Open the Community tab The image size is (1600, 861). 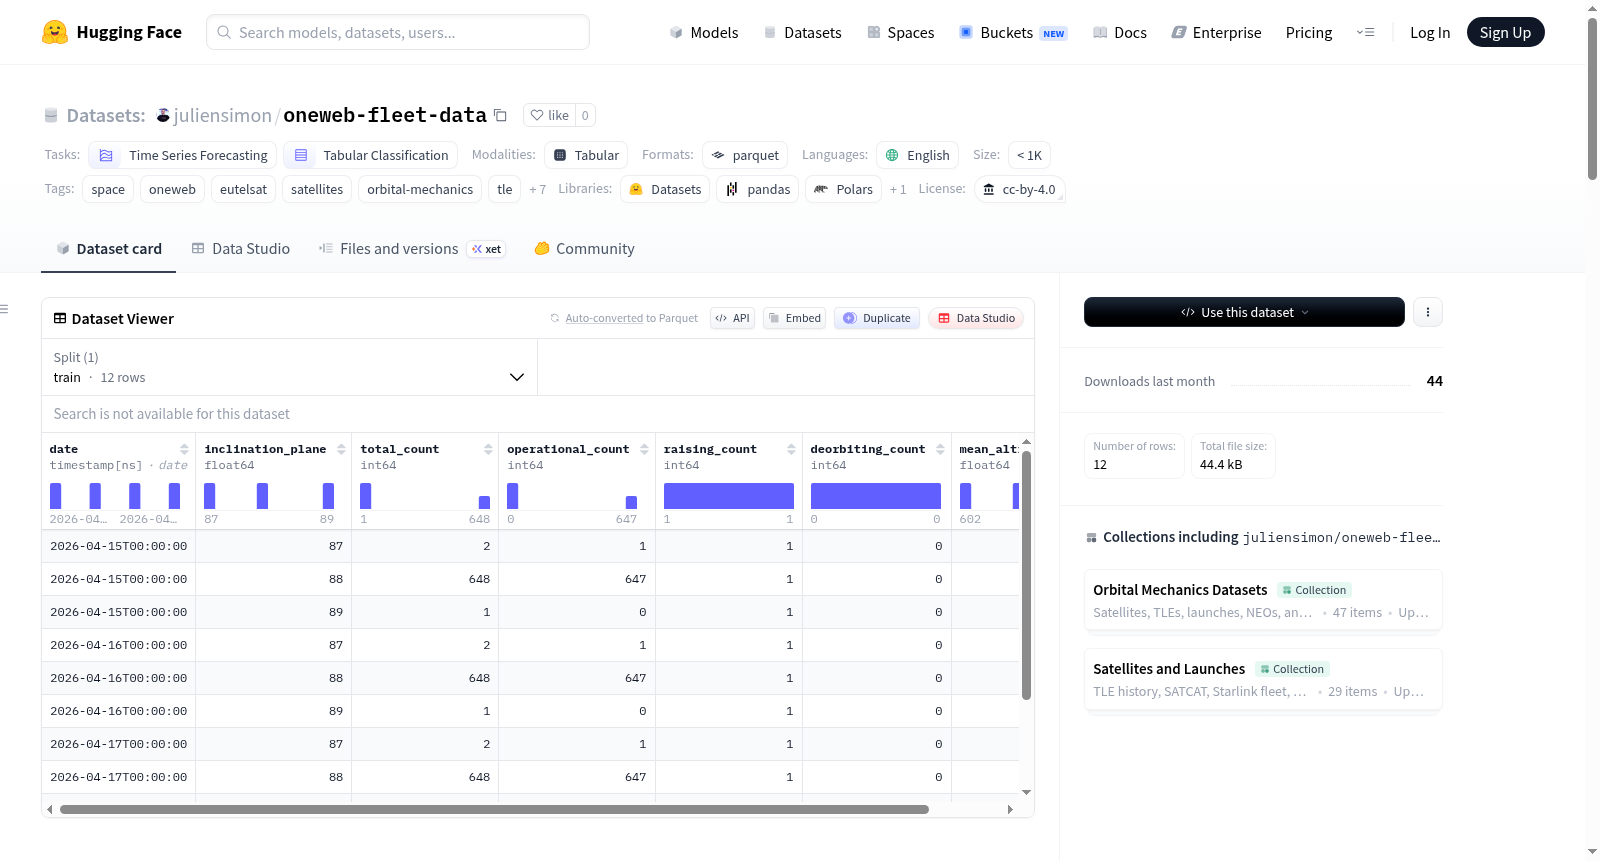[584, 249]
